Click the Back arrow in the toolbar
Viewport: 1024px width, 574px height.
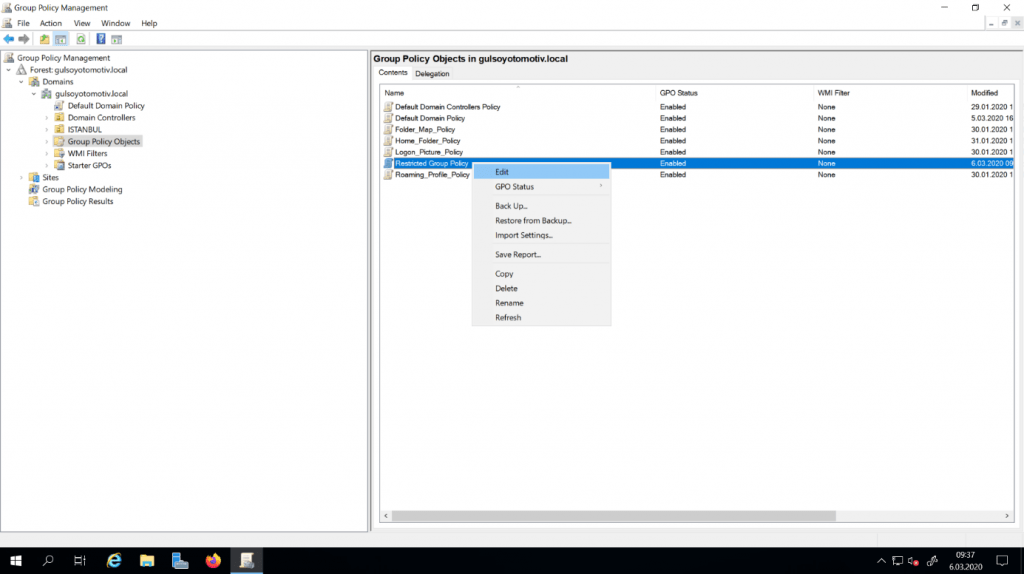pos(9,39)
